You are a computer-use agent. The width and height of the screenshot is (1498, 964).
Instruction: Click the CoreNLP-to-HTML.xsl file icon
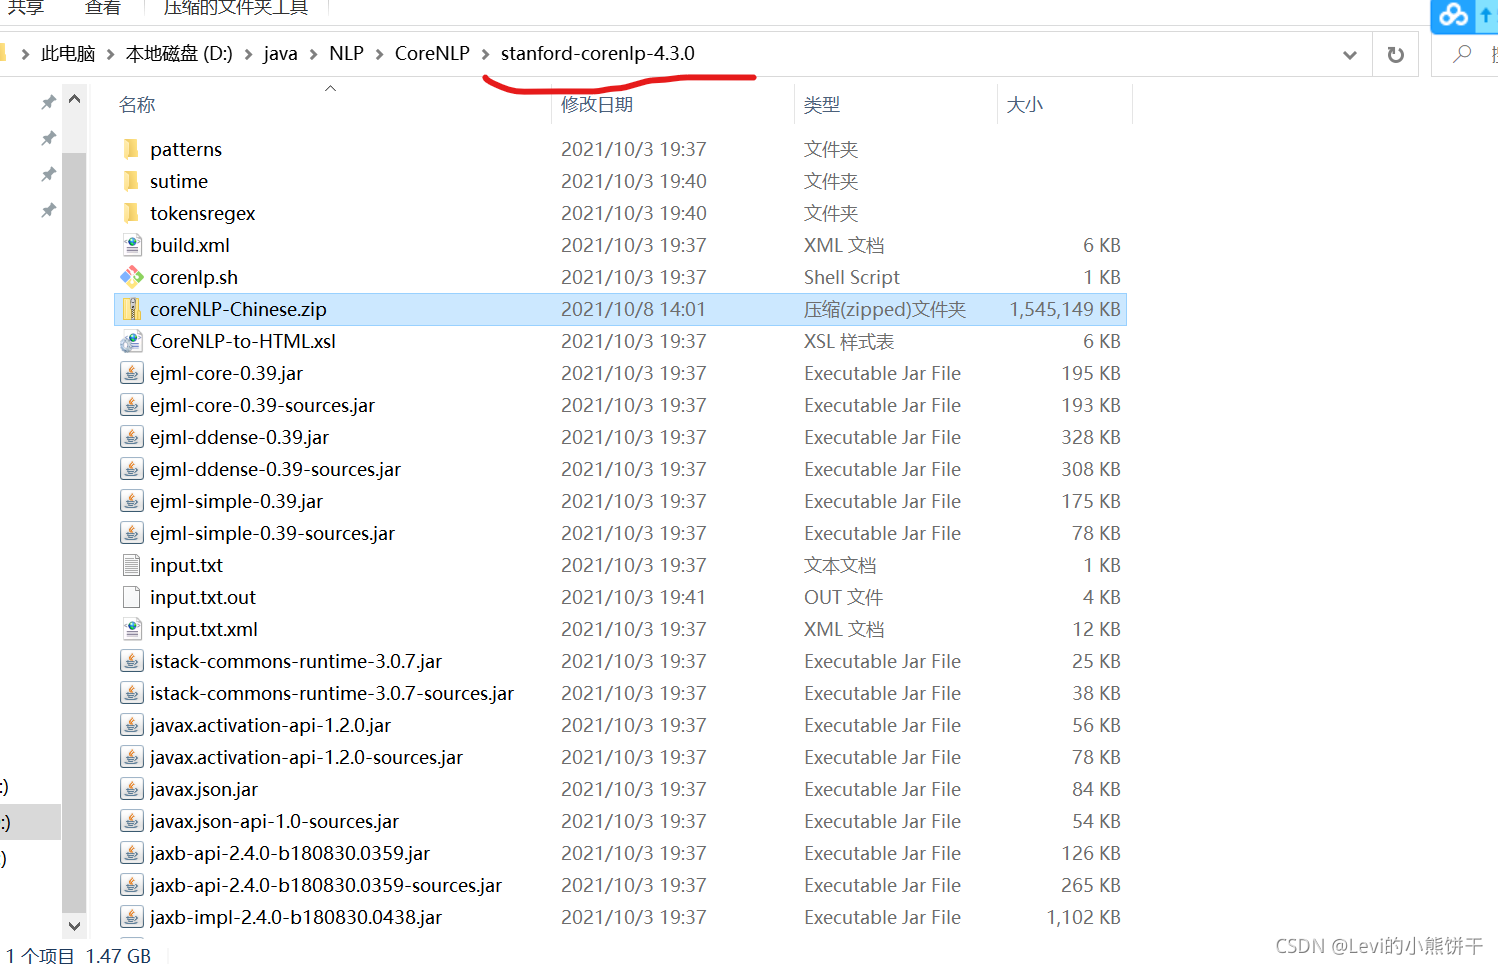click(x=131, y=341)
